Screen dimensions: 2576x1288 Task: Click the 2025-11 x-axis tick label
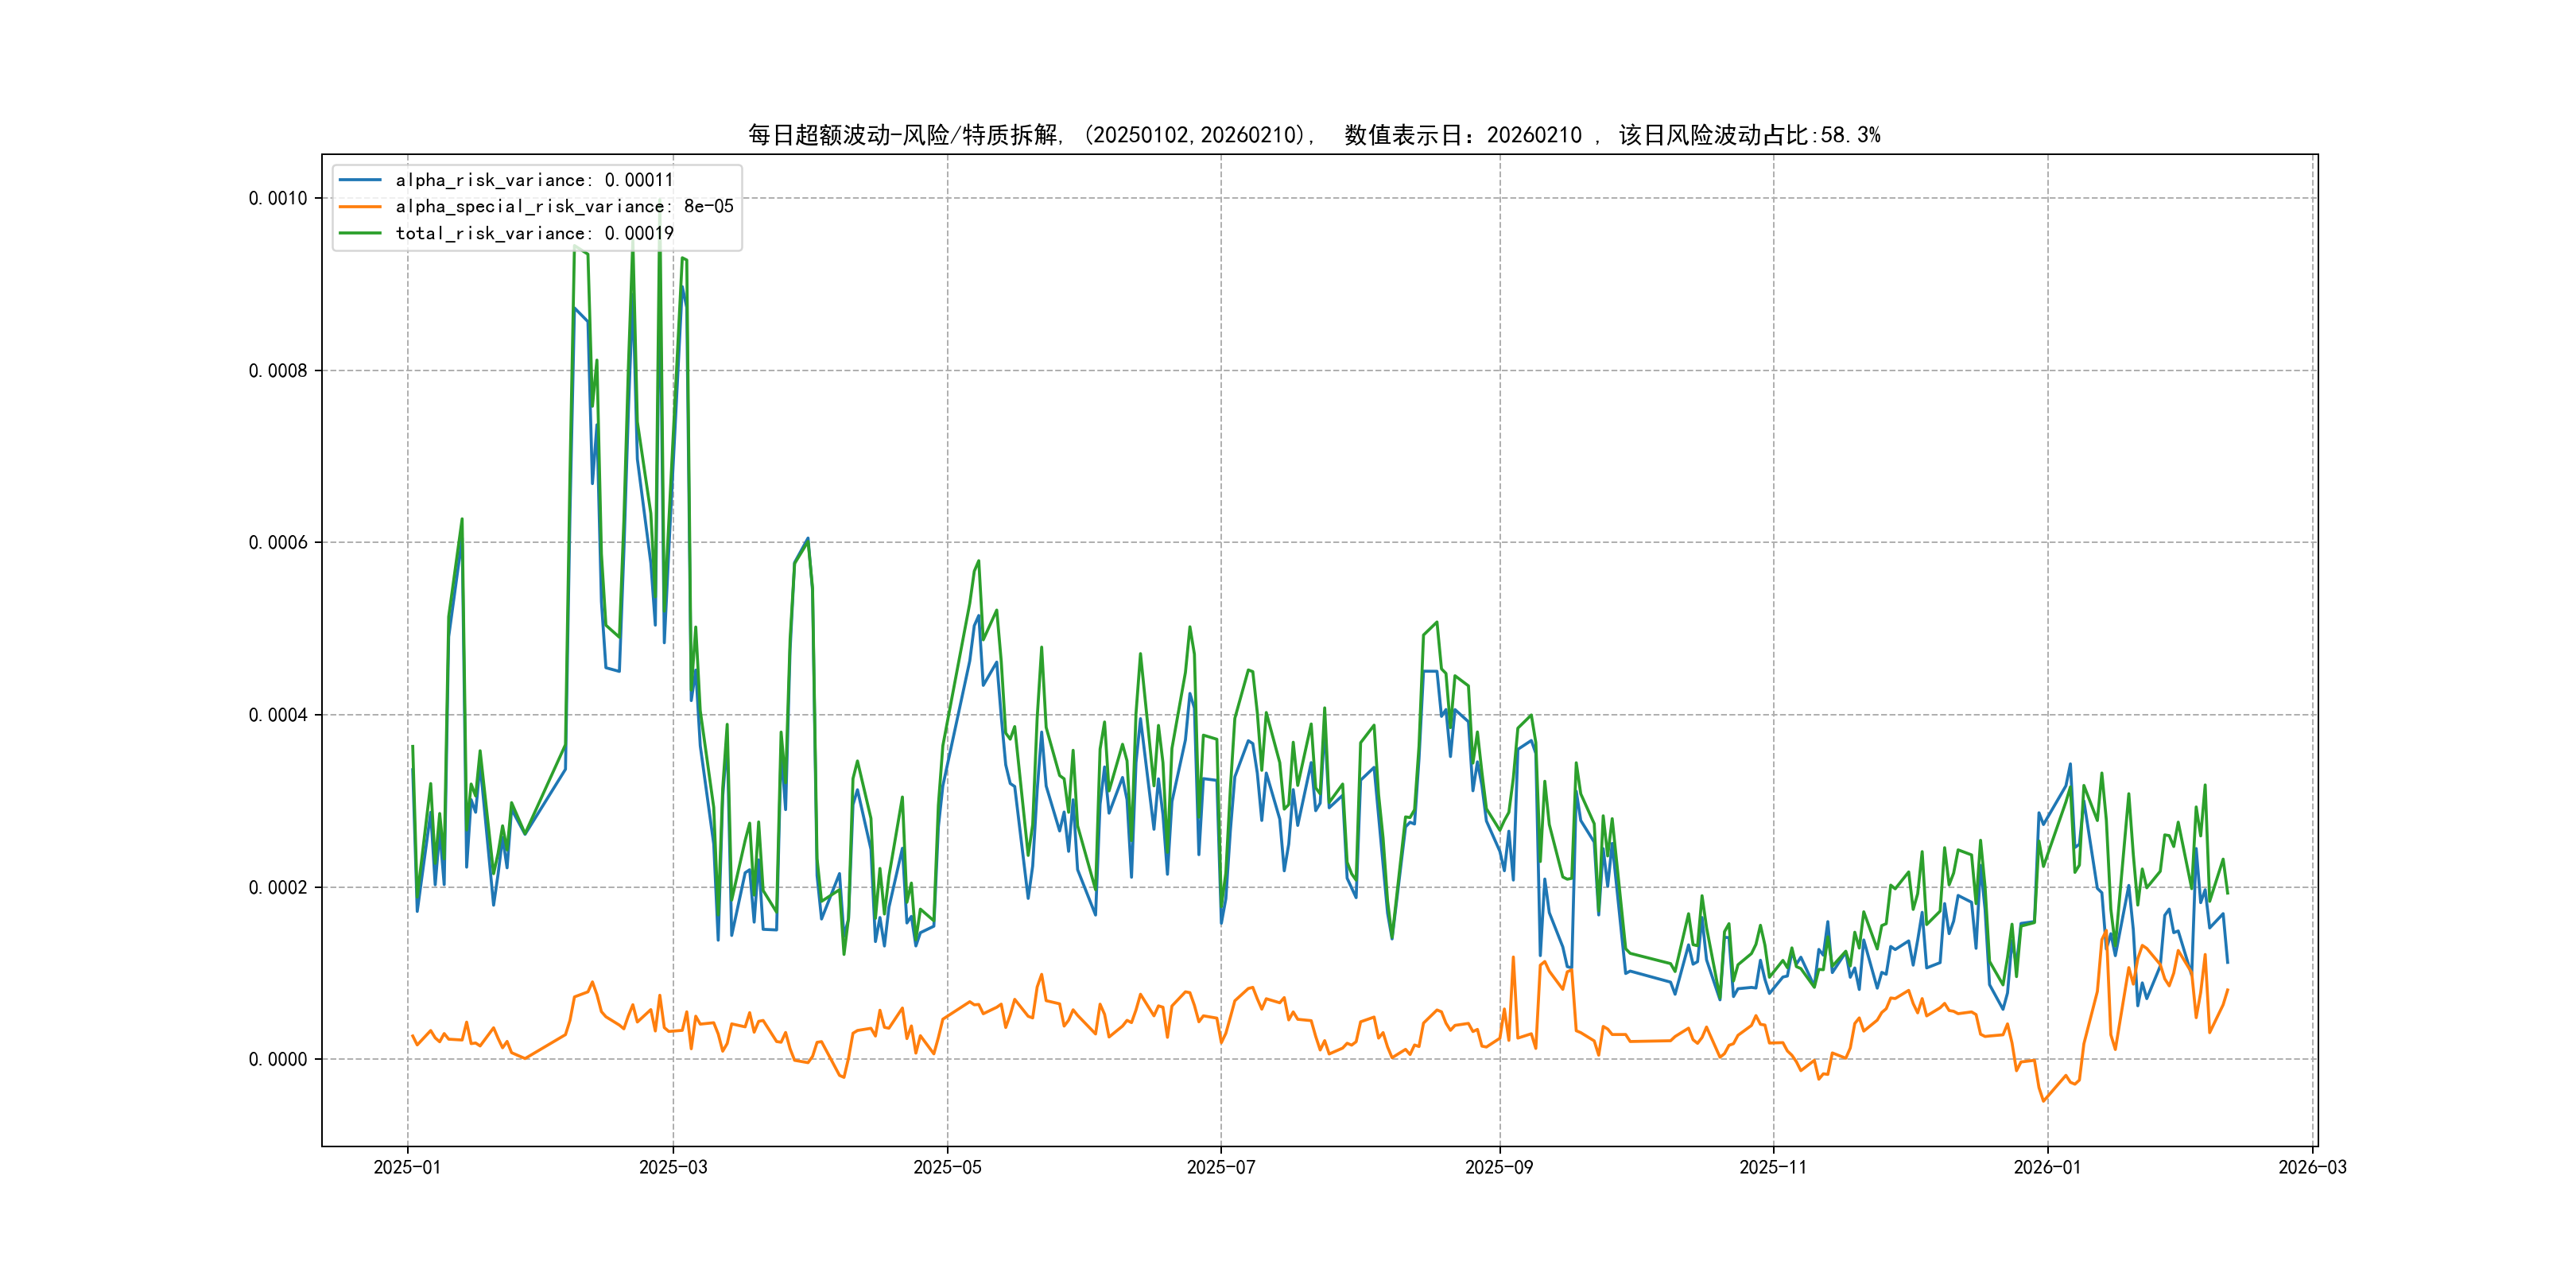click(x=1772, y=1167)
